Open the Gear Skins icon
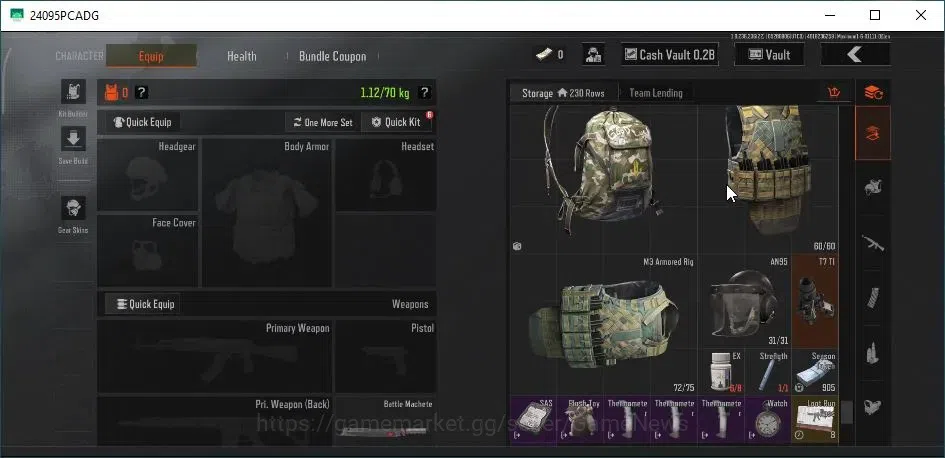Screen dimensions: 945x458 tap(73, 208)
